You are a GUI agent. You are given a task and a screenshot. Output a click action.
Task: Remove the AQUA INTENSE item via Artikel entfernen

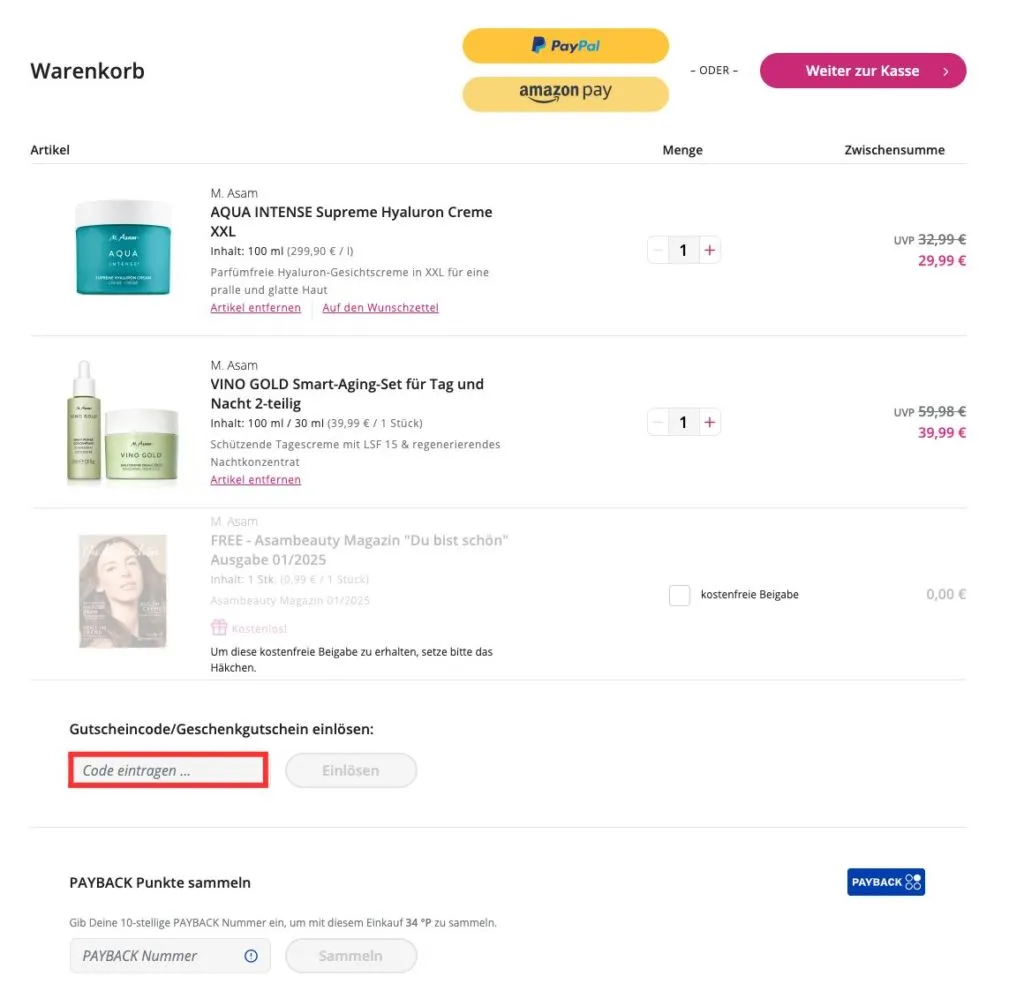coord(255,307)
